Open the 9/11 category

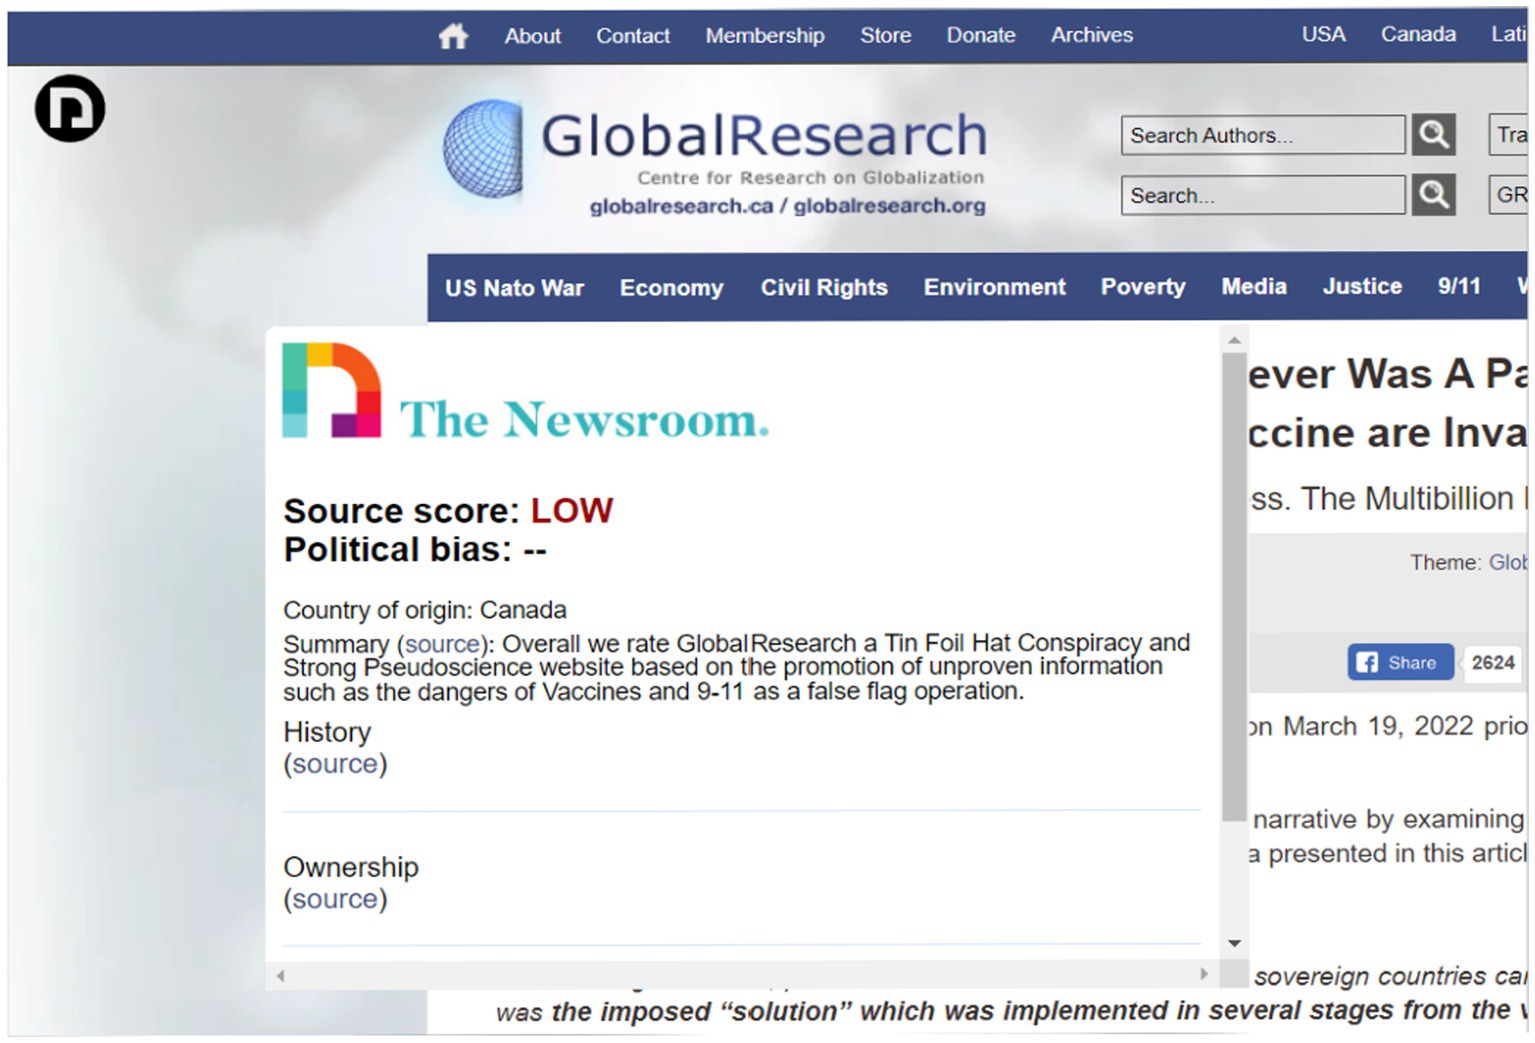point(1459,287)
